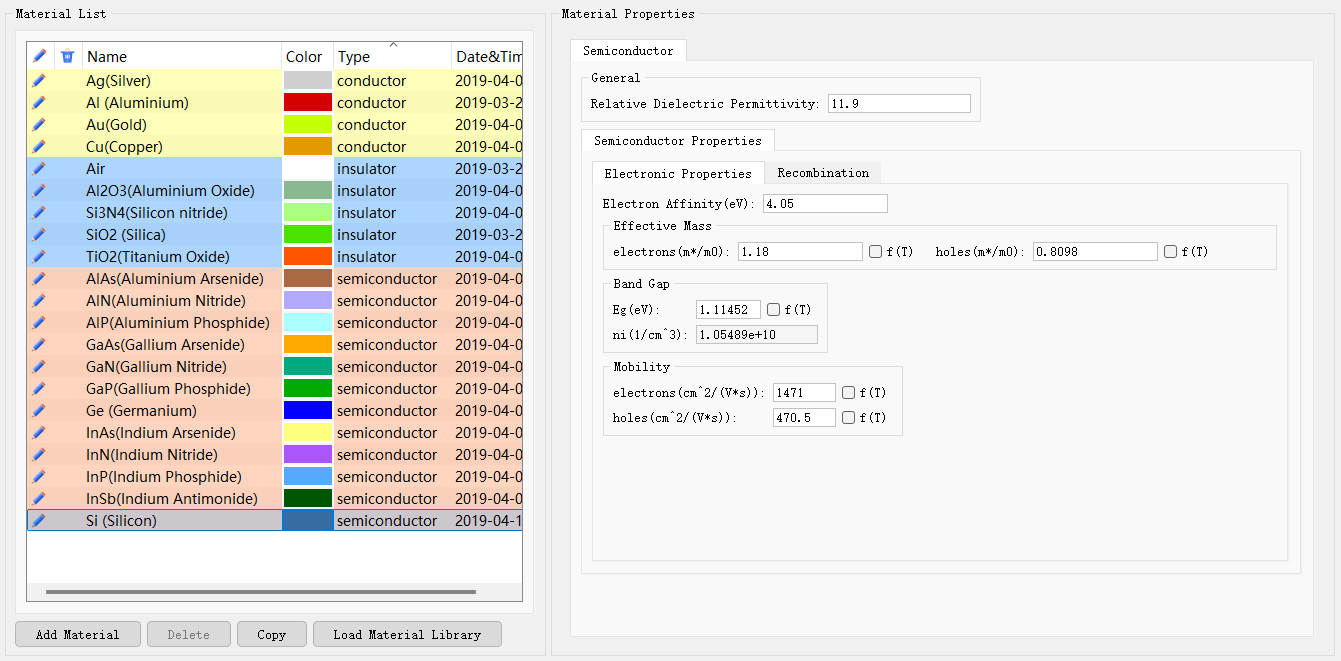The image size is (1341, 661).
Task: Click Load Material Library button
Action: click(407, 634)
